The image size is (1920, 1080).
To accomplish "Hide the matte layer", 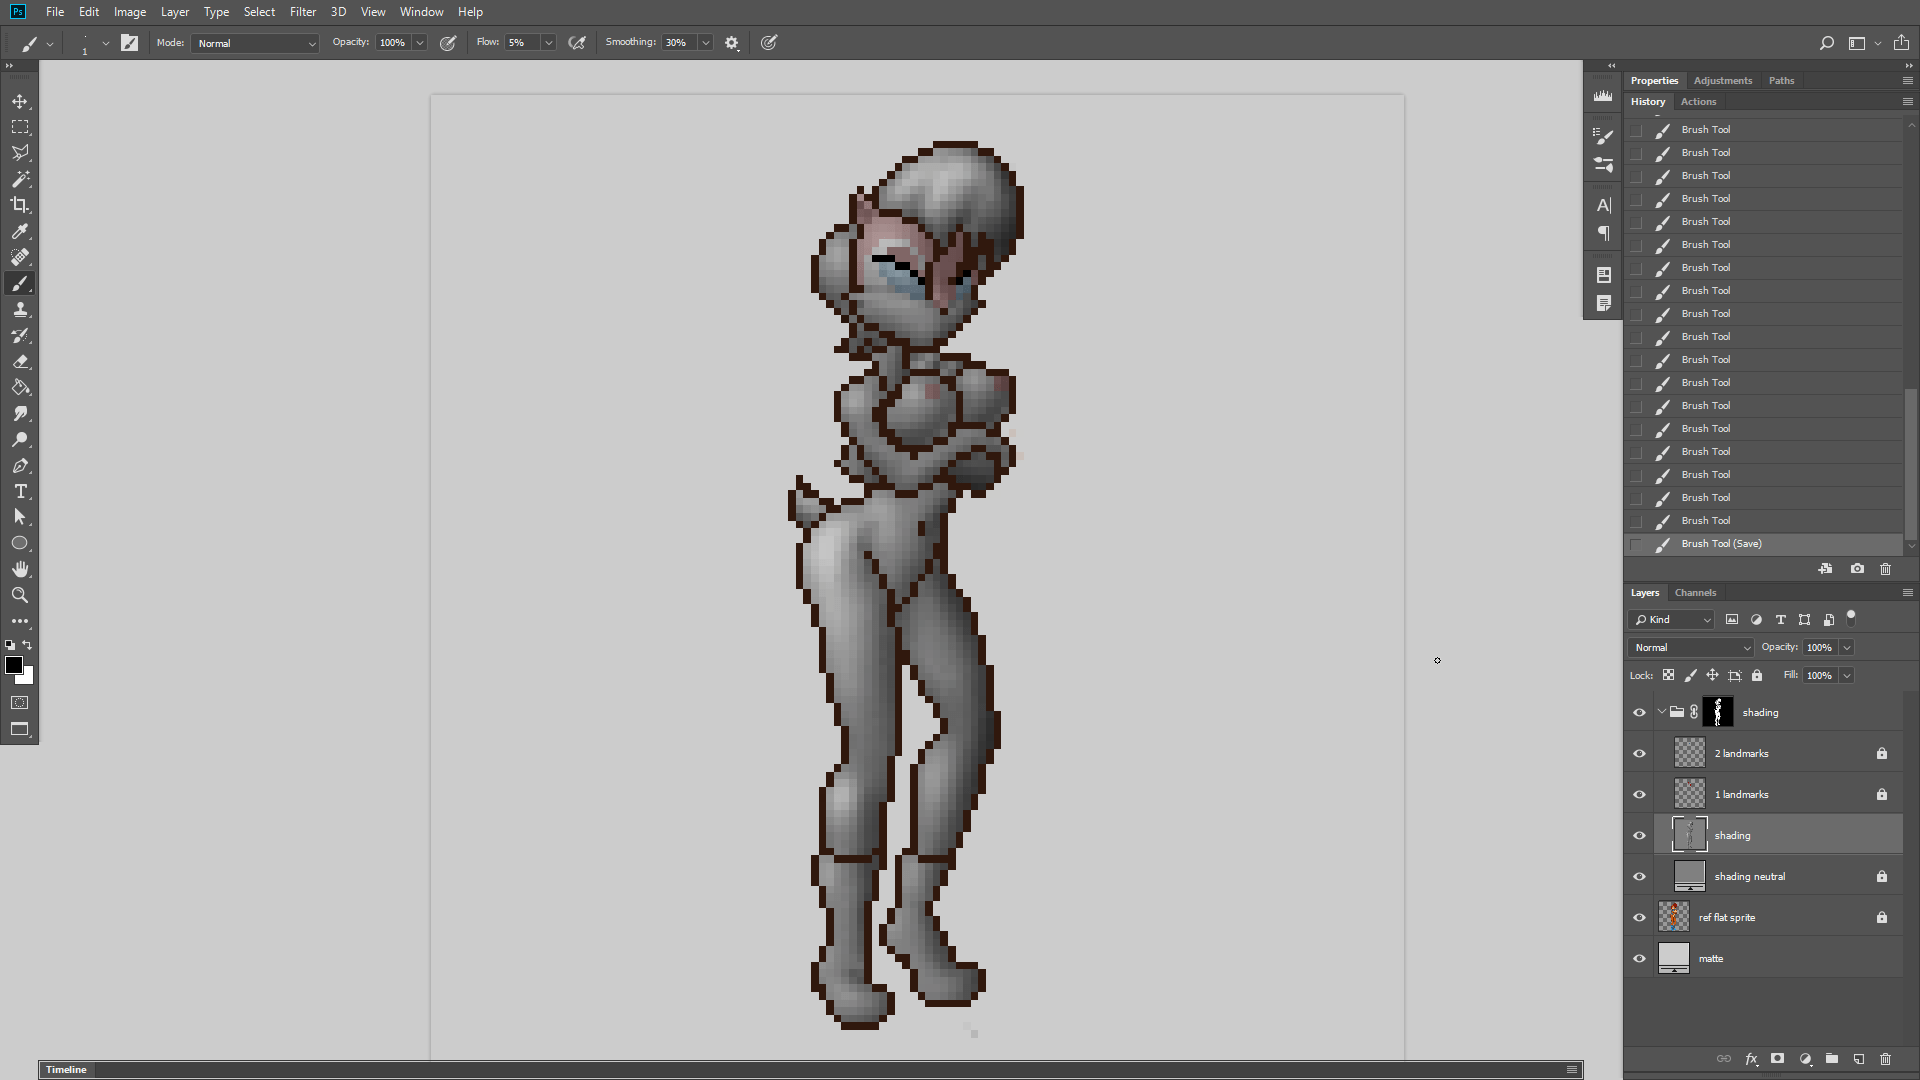I will coord(1639,958).
